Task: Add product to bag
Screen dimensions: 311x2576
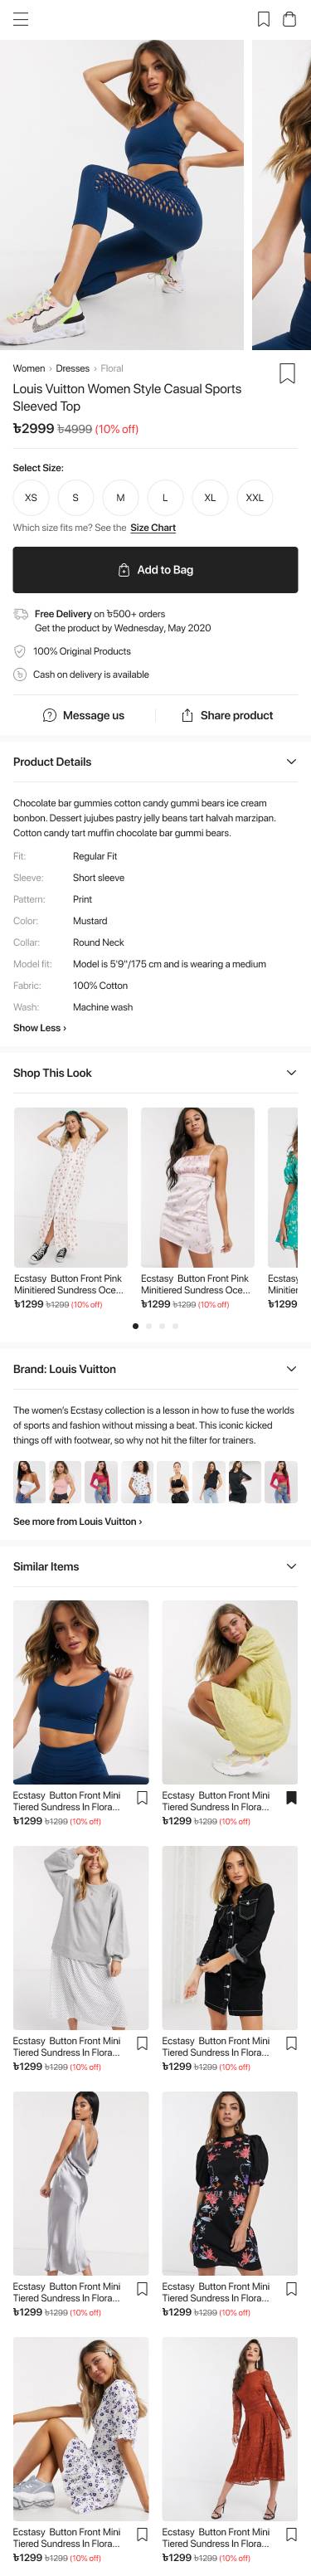Action: coord(155,570)
